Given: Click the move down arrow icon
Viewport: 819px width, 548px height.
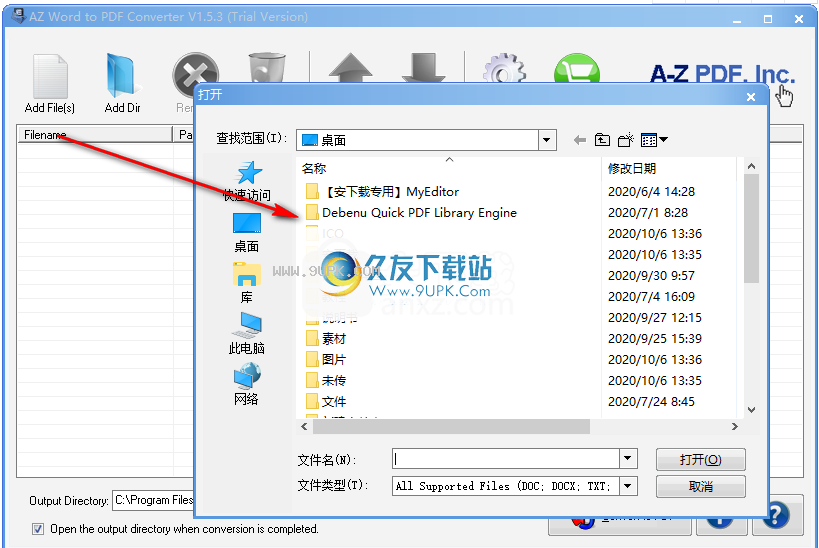Looking at the screenshot, I should (x=424, y=67).
